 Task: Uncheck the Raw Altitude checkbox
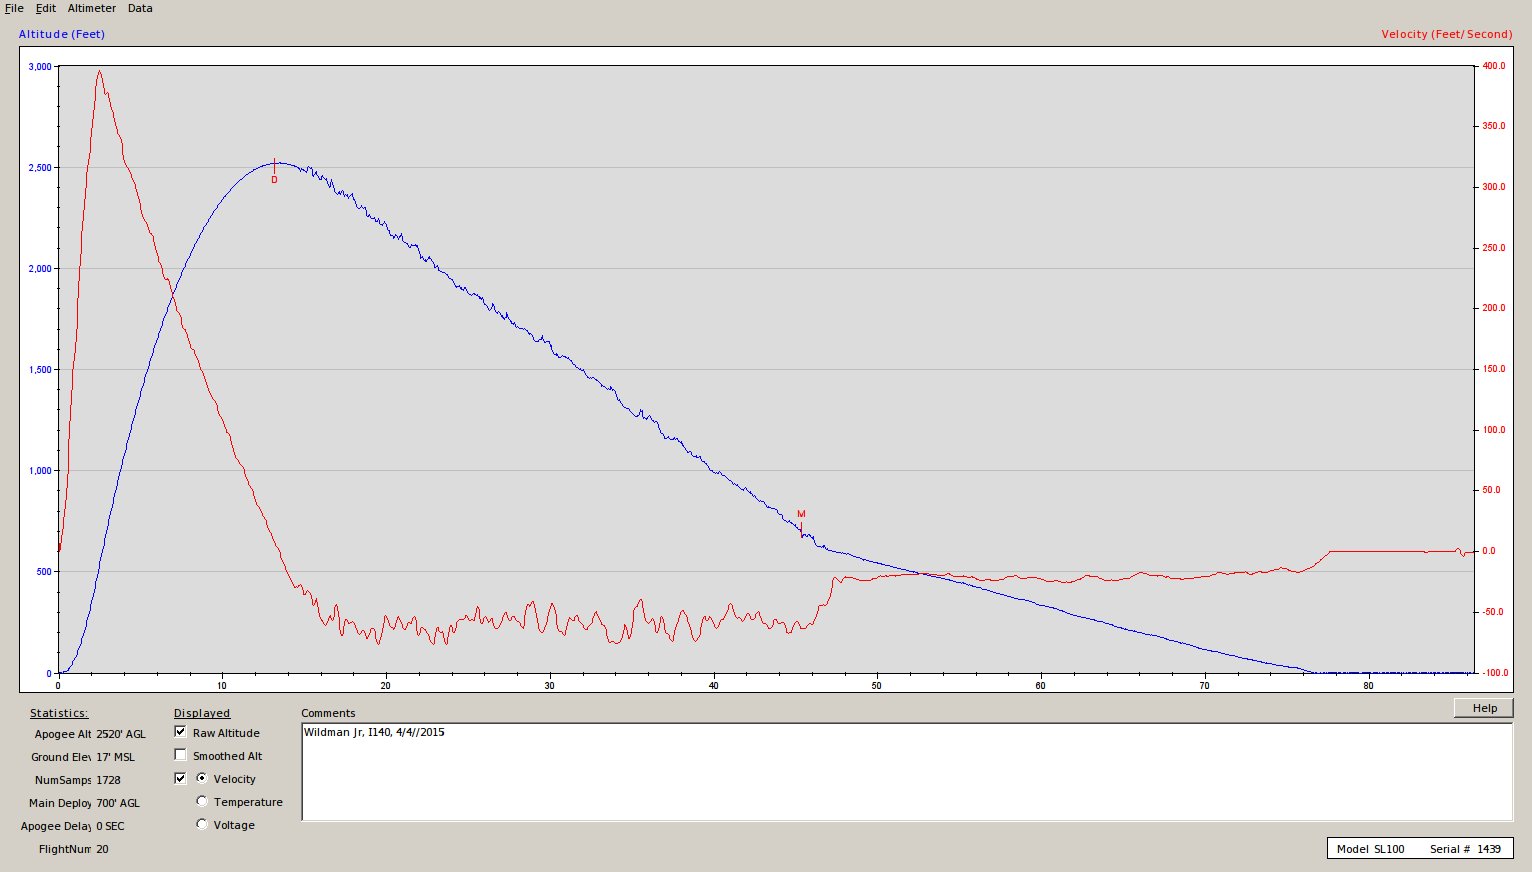click(181, 732)
